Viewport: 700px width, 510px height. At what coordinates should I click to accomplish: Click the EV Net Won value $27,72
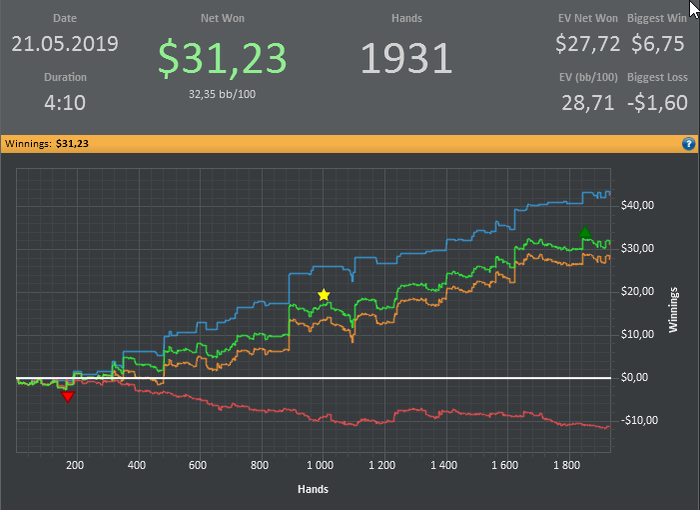[588, 44]
